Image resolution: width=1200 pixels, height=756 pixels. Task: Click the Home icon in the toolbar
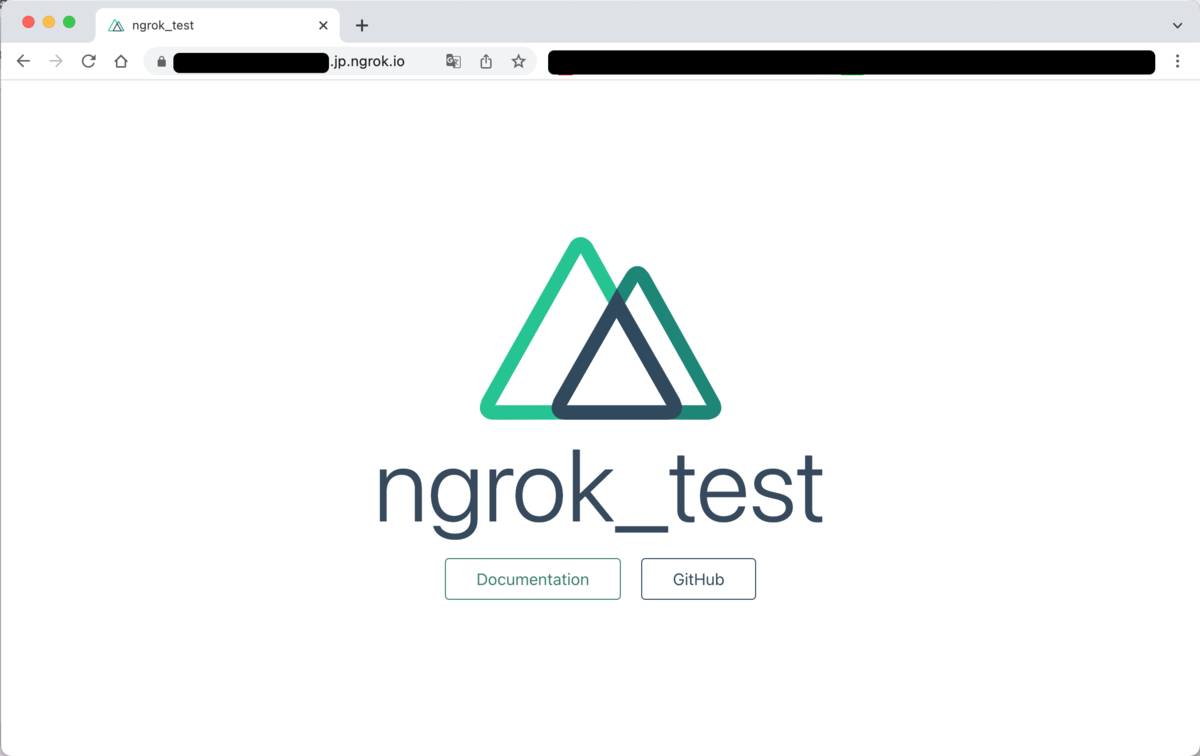(120, 61)
